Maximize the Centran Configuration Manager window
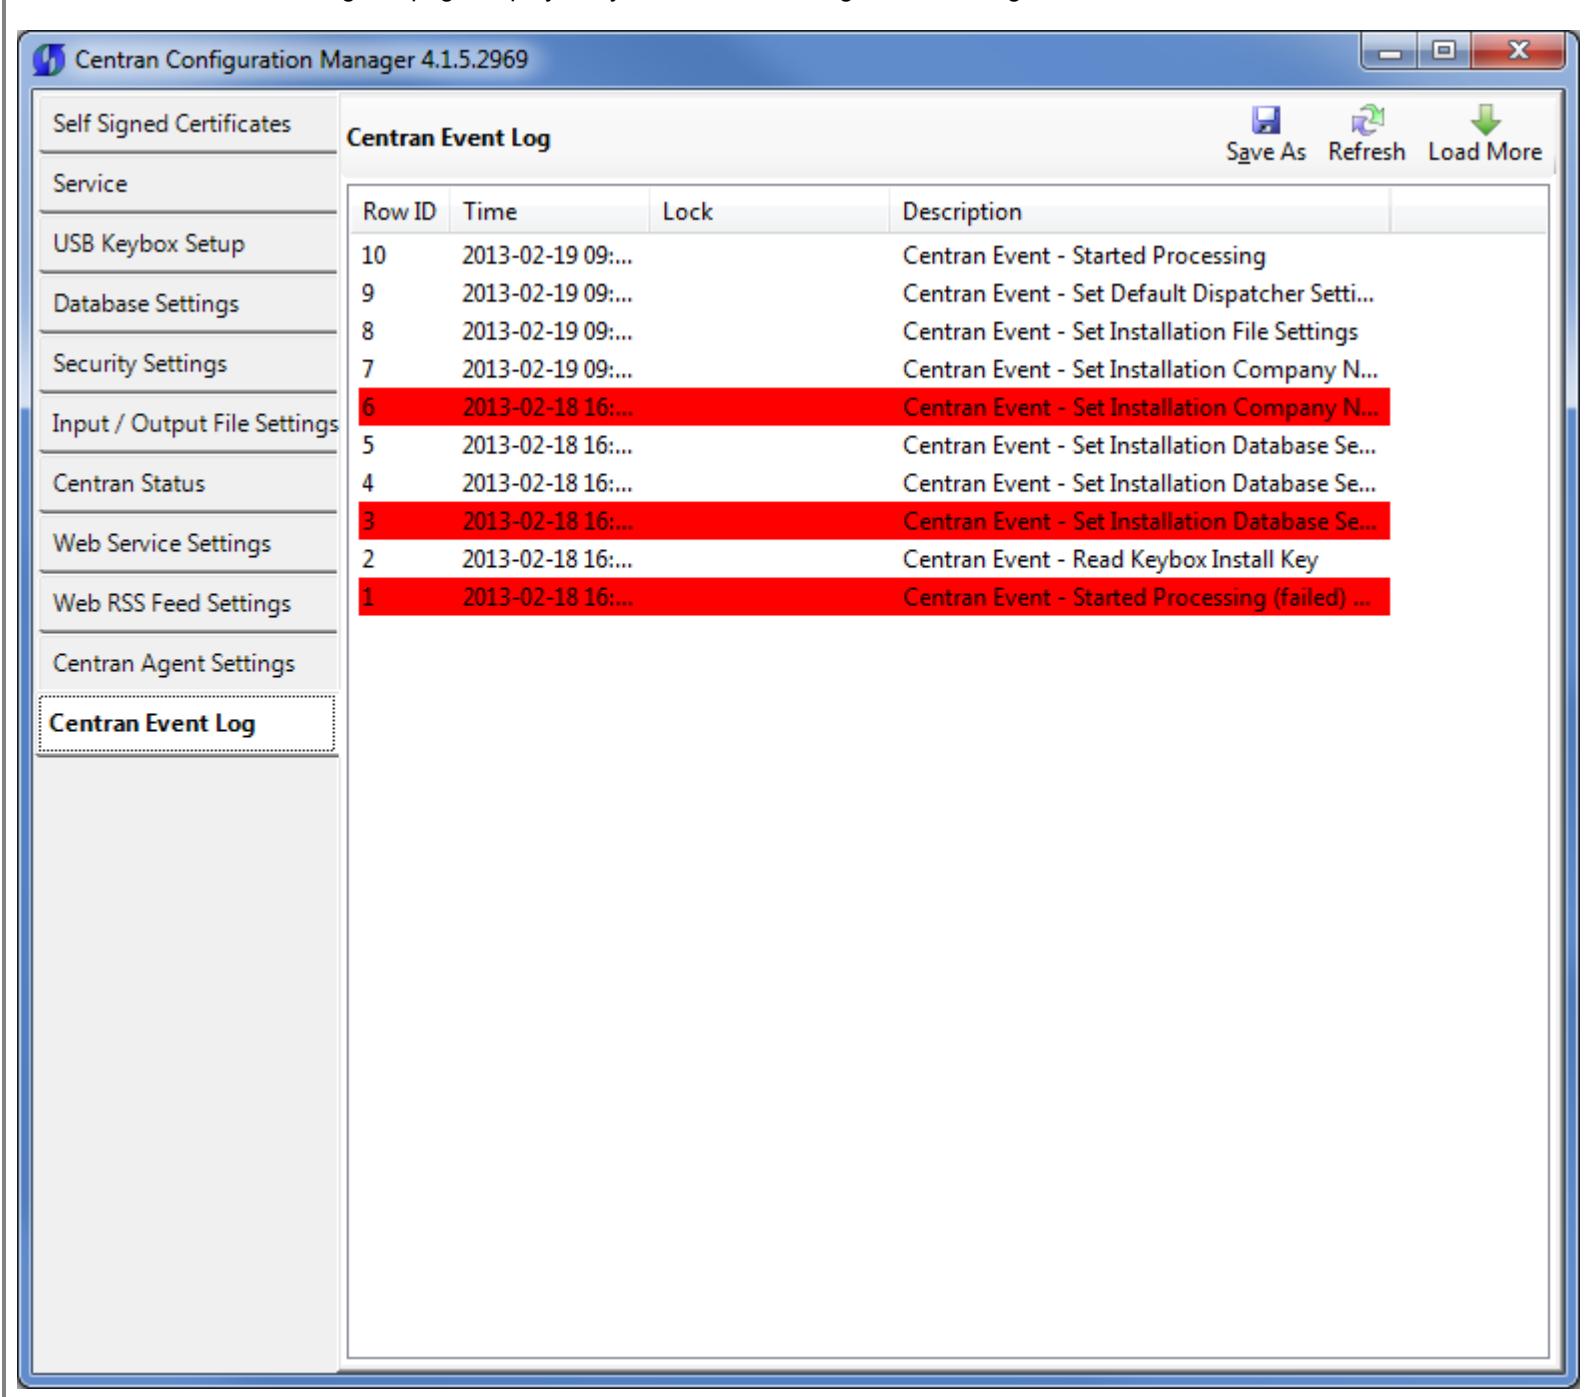 point(1443,51)
